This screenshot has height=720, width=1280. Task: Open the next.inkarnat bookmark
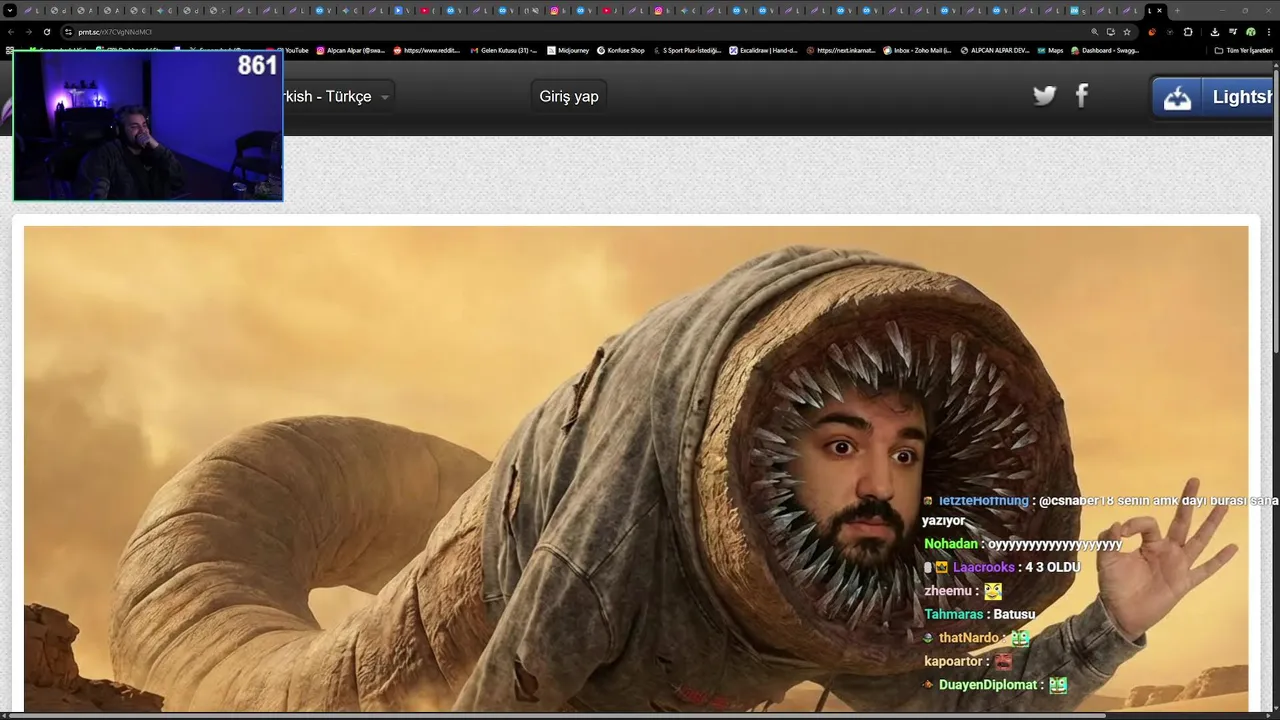tap(841, 50)
